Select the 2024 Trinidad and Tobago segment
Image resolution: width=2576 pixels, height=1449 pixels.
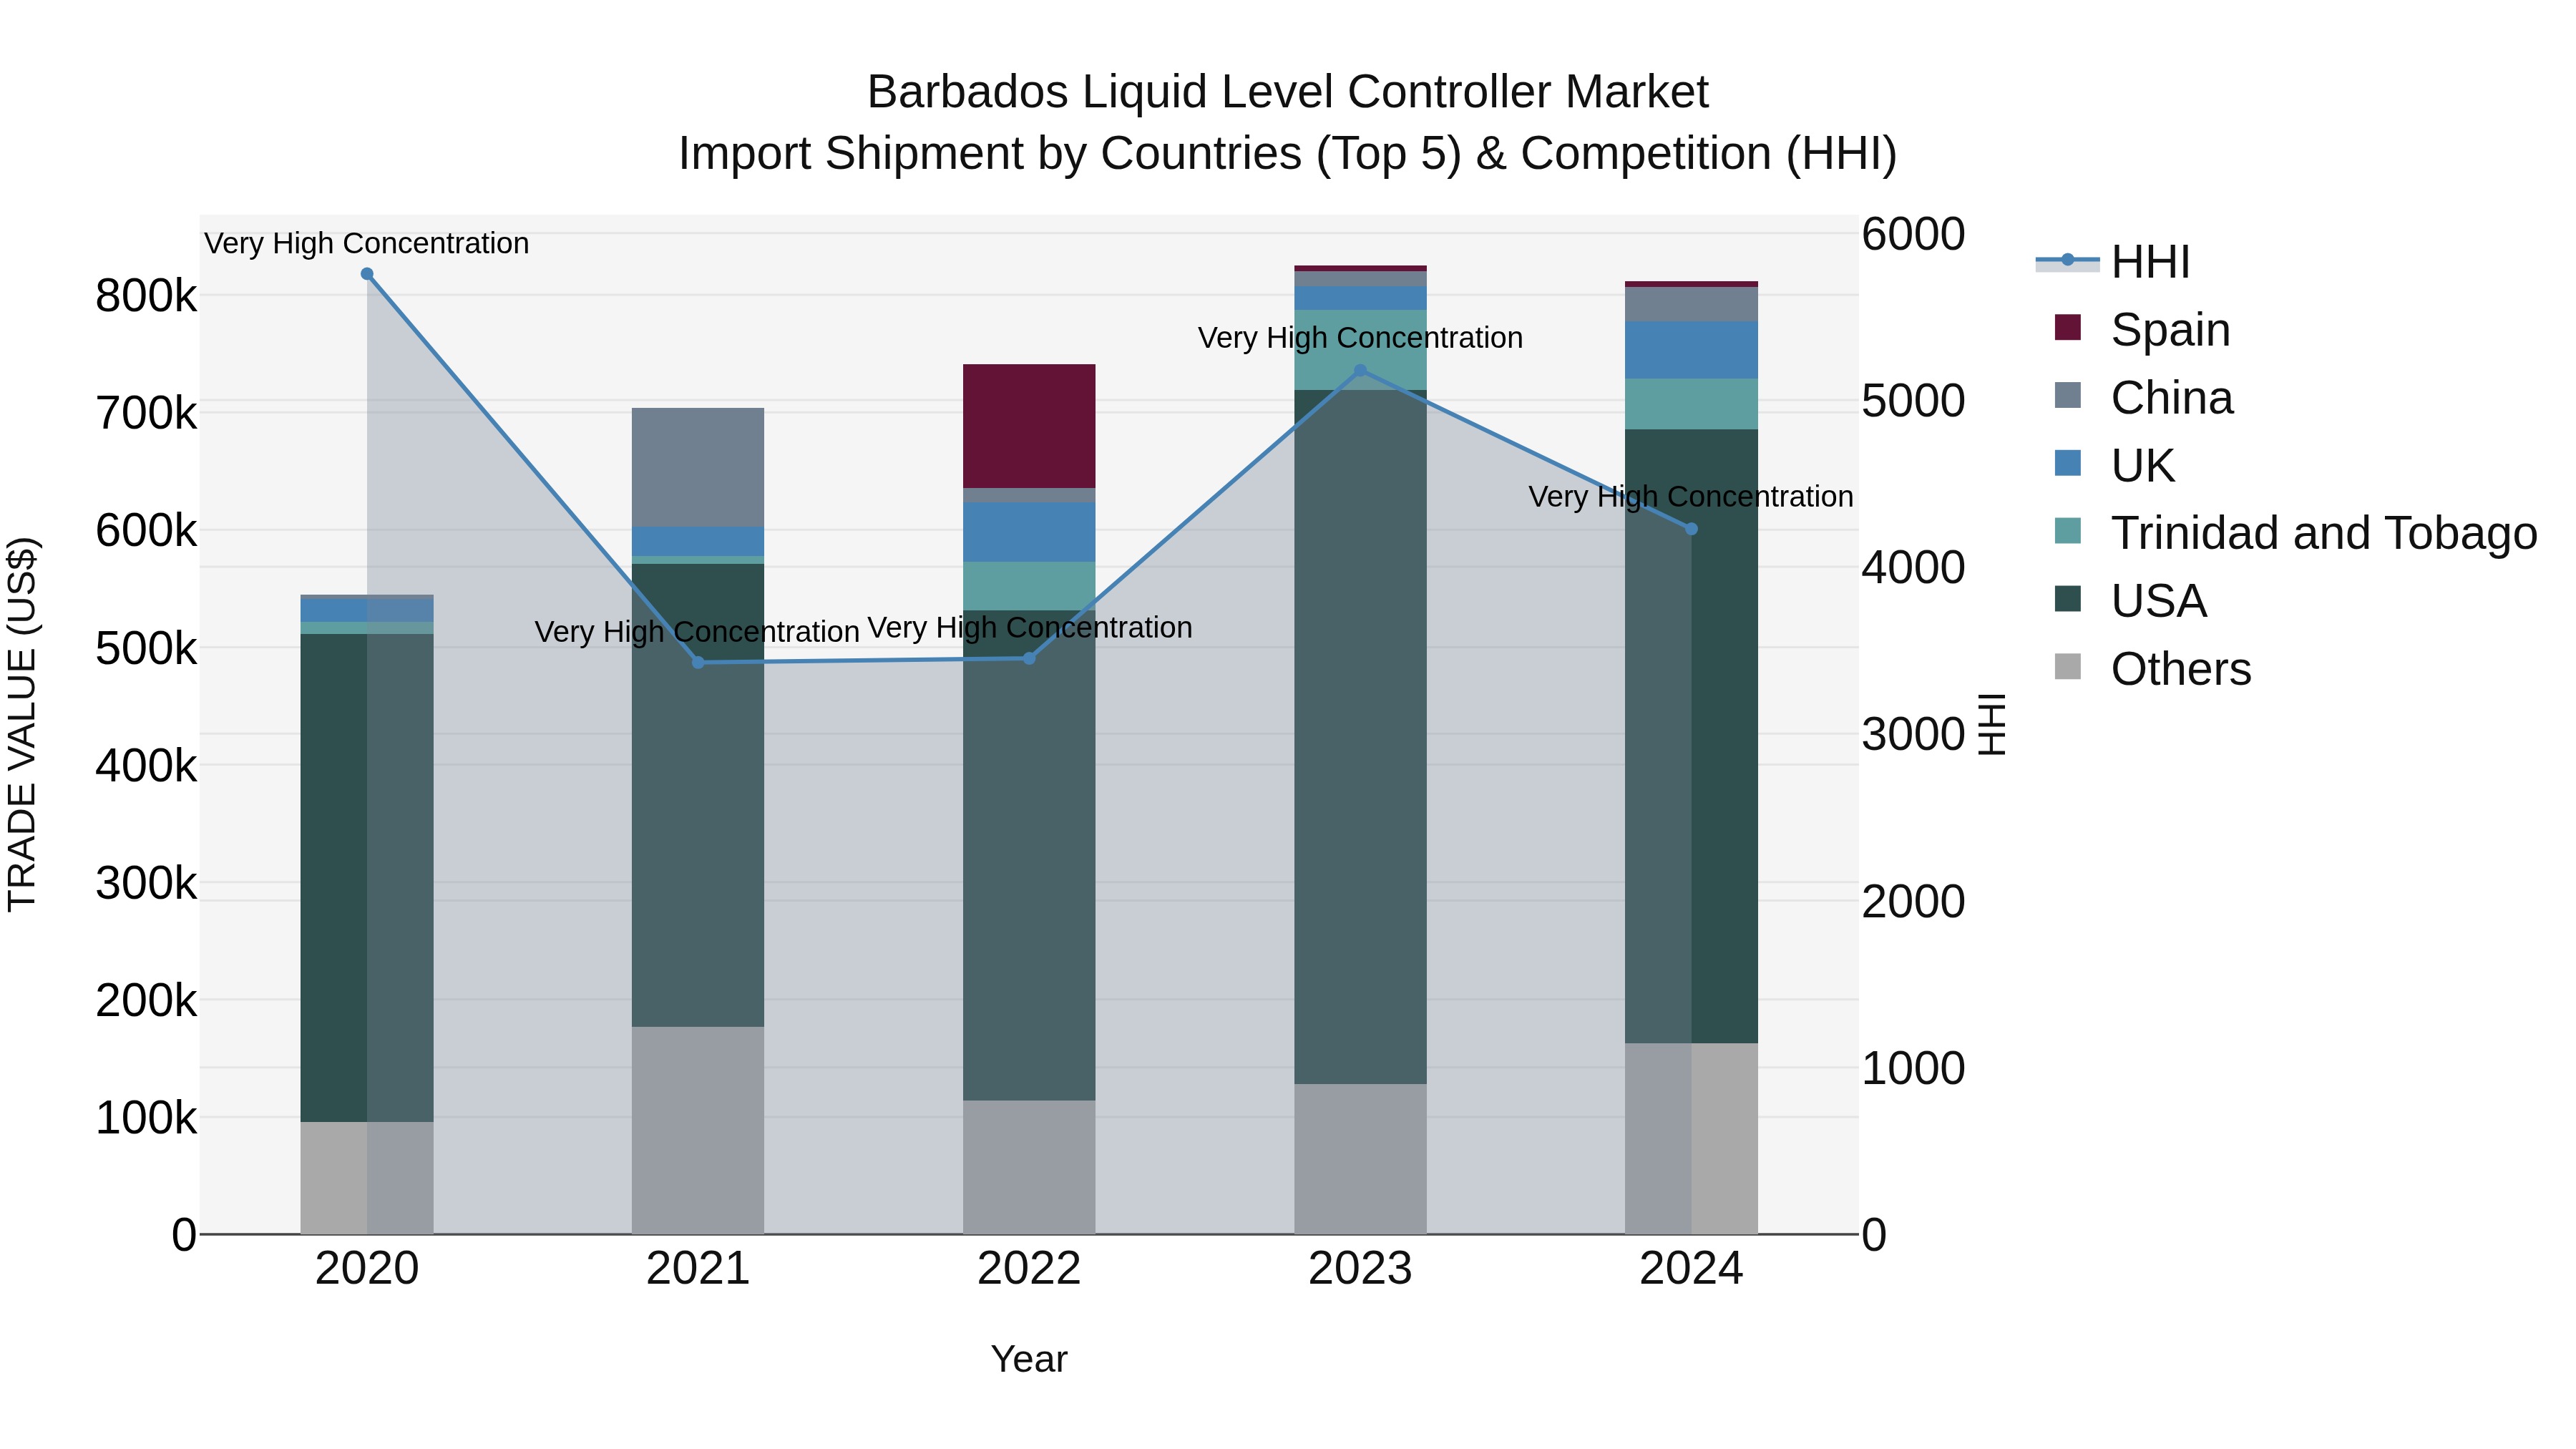pyautogui.click(x=1691, y=405)
